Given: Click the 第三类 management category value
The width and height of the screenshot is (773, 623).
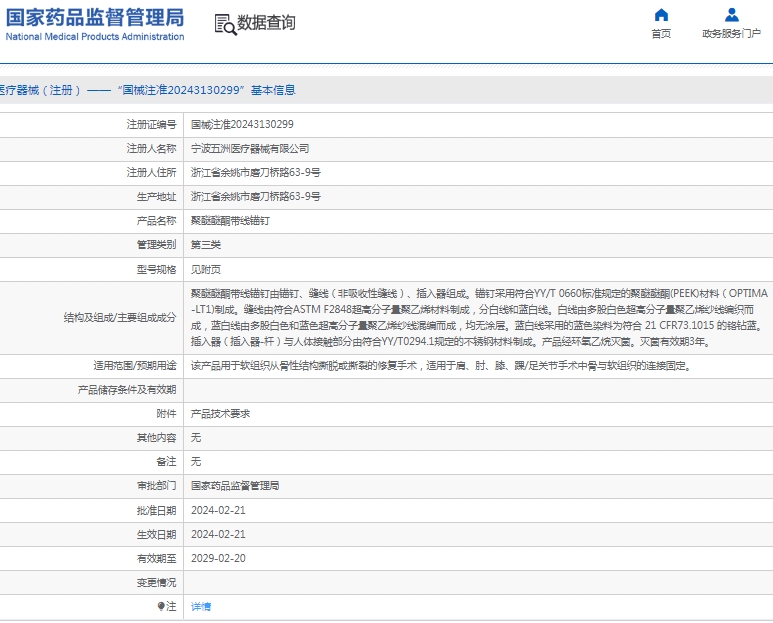Looking at the screenshot, I should (x=206, y=245).
